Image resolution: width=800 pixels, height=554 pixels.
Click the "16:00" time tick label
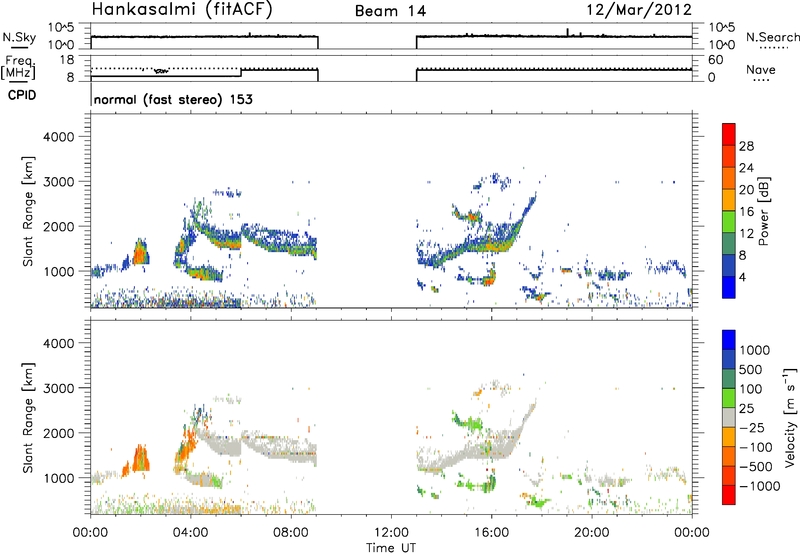491,533
